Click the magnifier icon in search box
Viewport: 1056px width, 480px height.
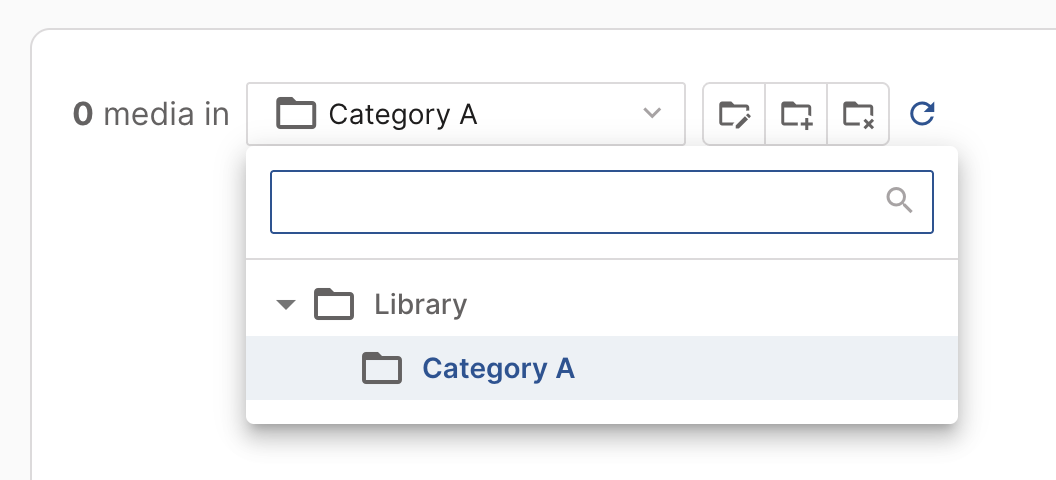coord(899,201)
